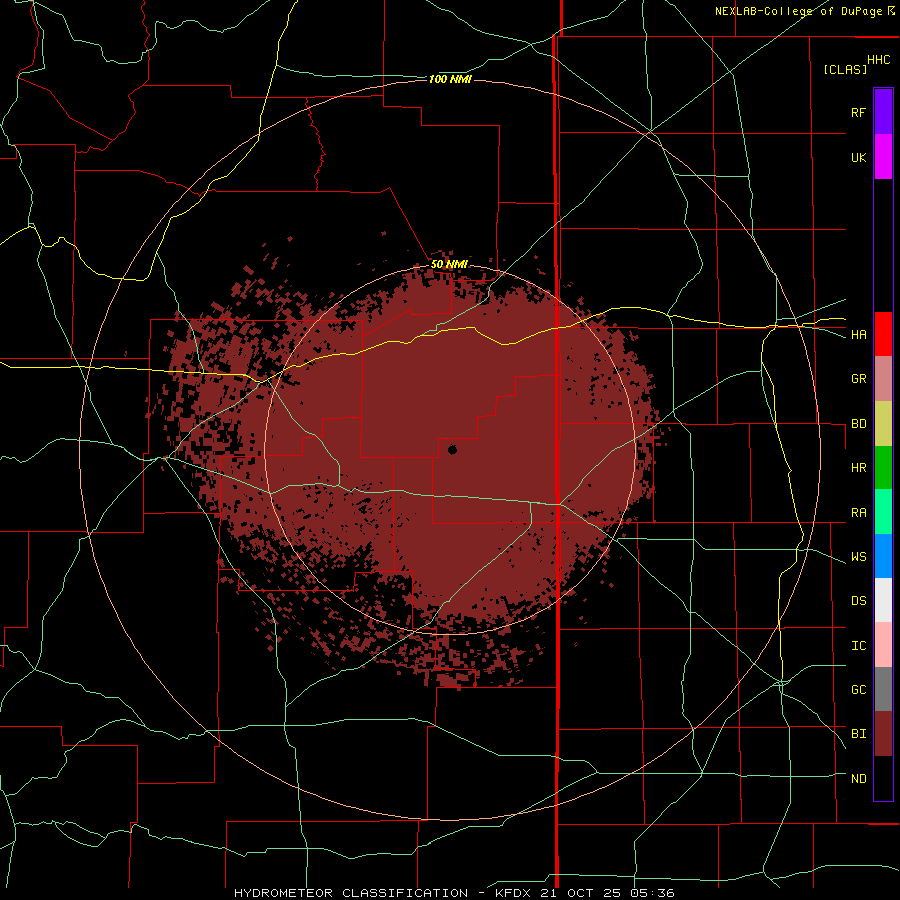The height and width of the screenshot is (900, 900).
Task: Click the ND legend label
Action: tap(858, 779)
